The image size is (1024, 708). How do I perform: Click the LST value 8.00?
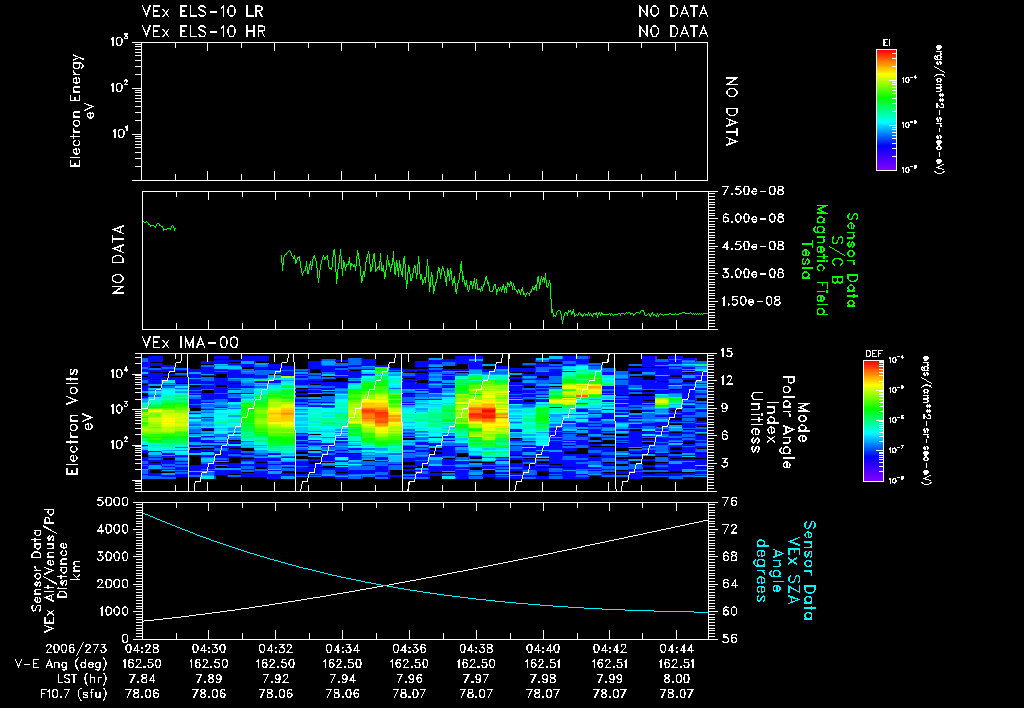click(677, 679)
